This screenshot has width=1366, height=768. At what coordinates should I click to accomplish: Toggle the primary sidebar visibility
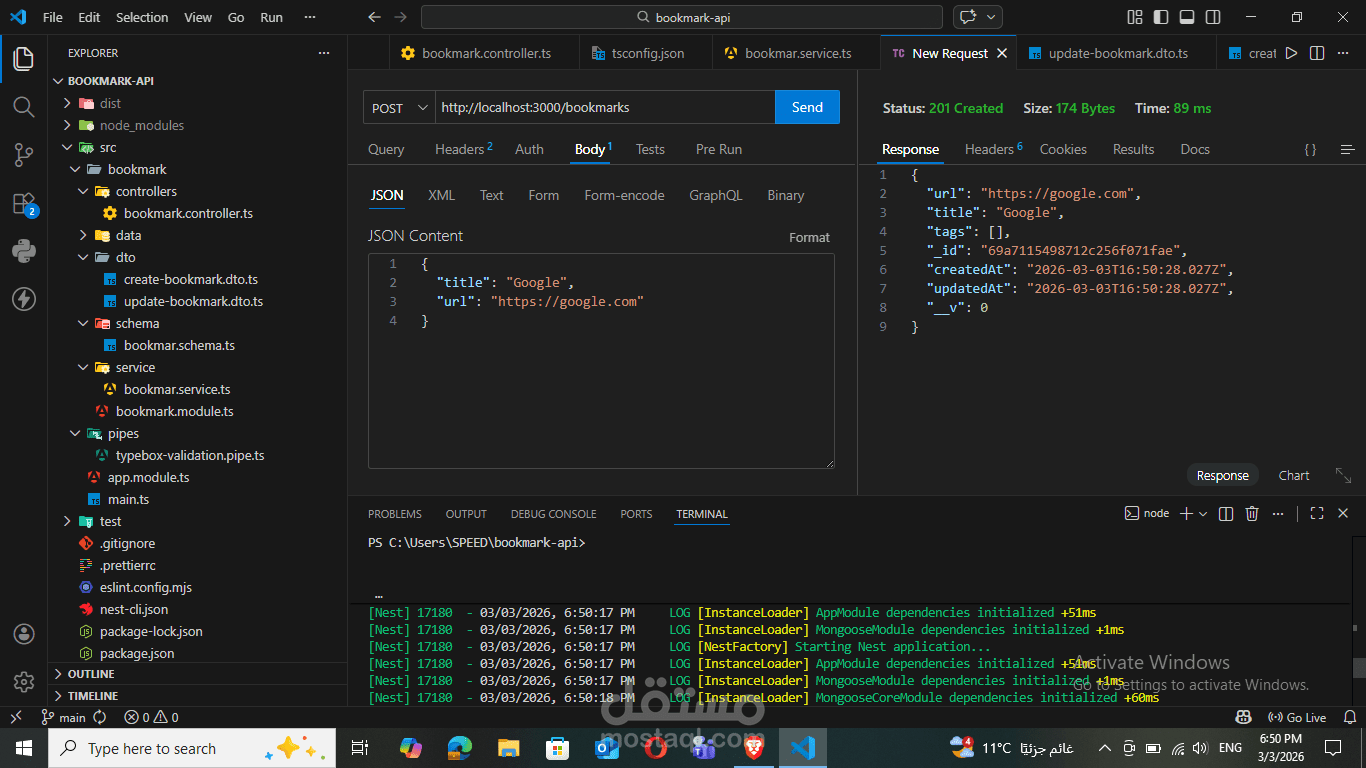1161,16
